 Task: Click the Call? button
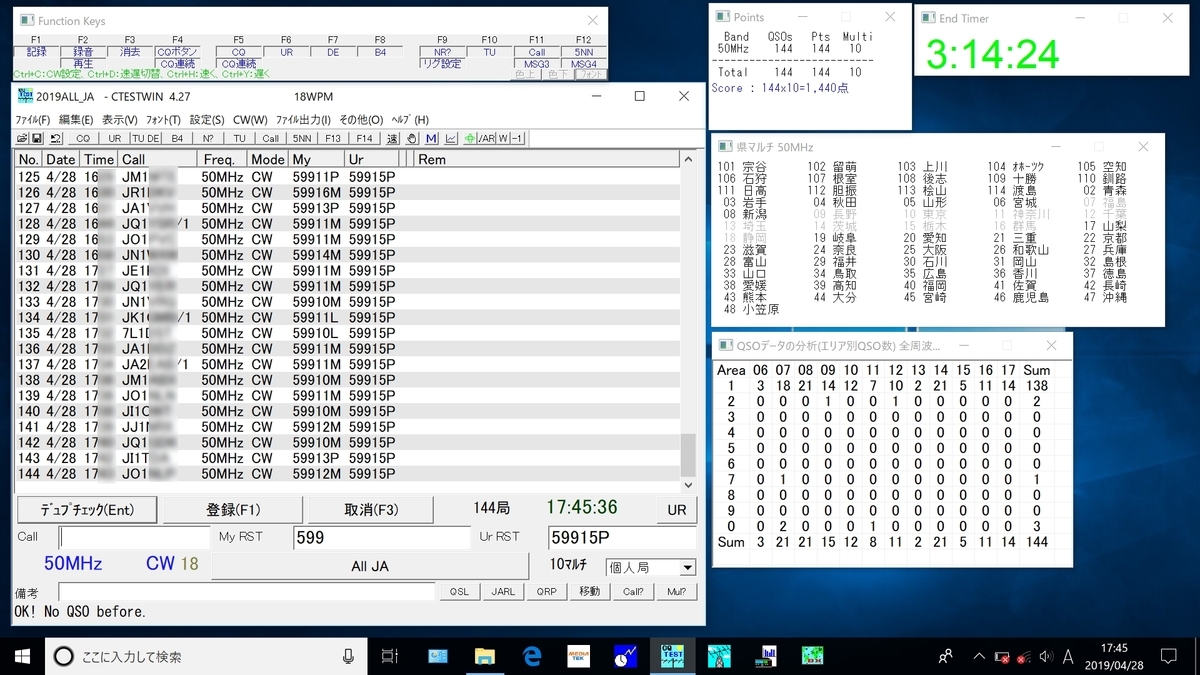pyautogui.click(x=633, y=591)
